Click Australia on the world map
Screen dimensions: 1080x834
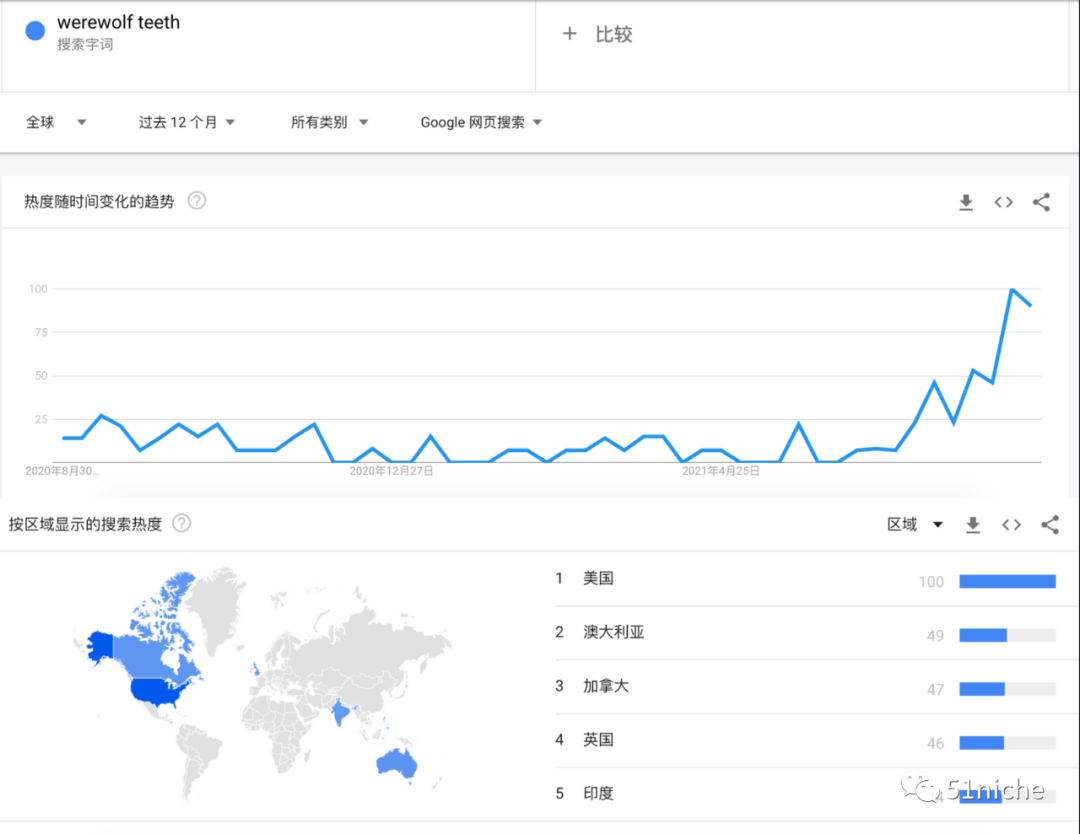(x=398, y=762)
